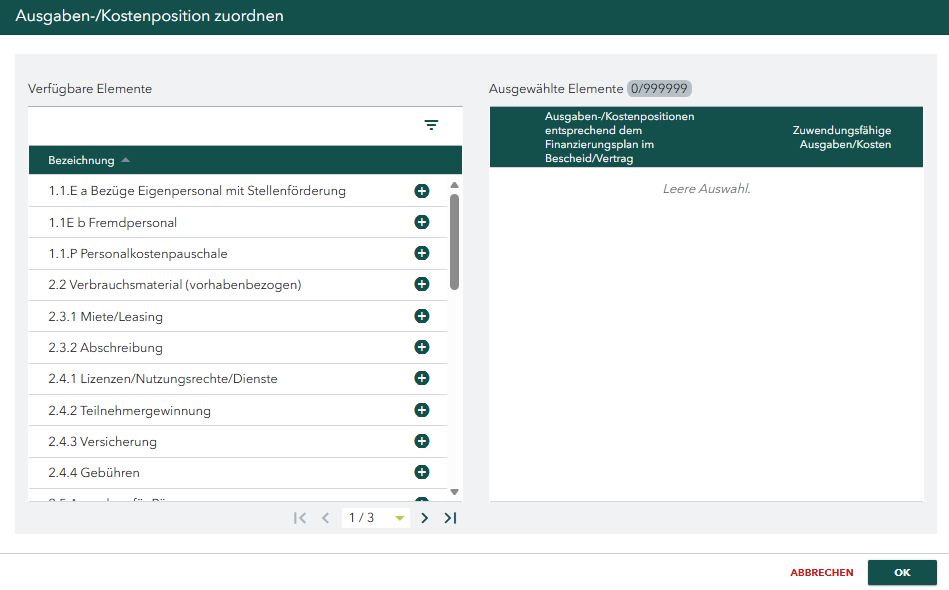949x590 pixels.
Task: Go to next page of available elements
Action: (424, 518)
